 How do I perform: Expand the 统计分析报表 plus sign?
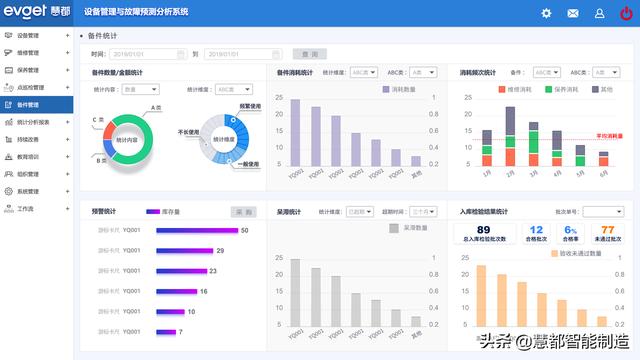67,122
